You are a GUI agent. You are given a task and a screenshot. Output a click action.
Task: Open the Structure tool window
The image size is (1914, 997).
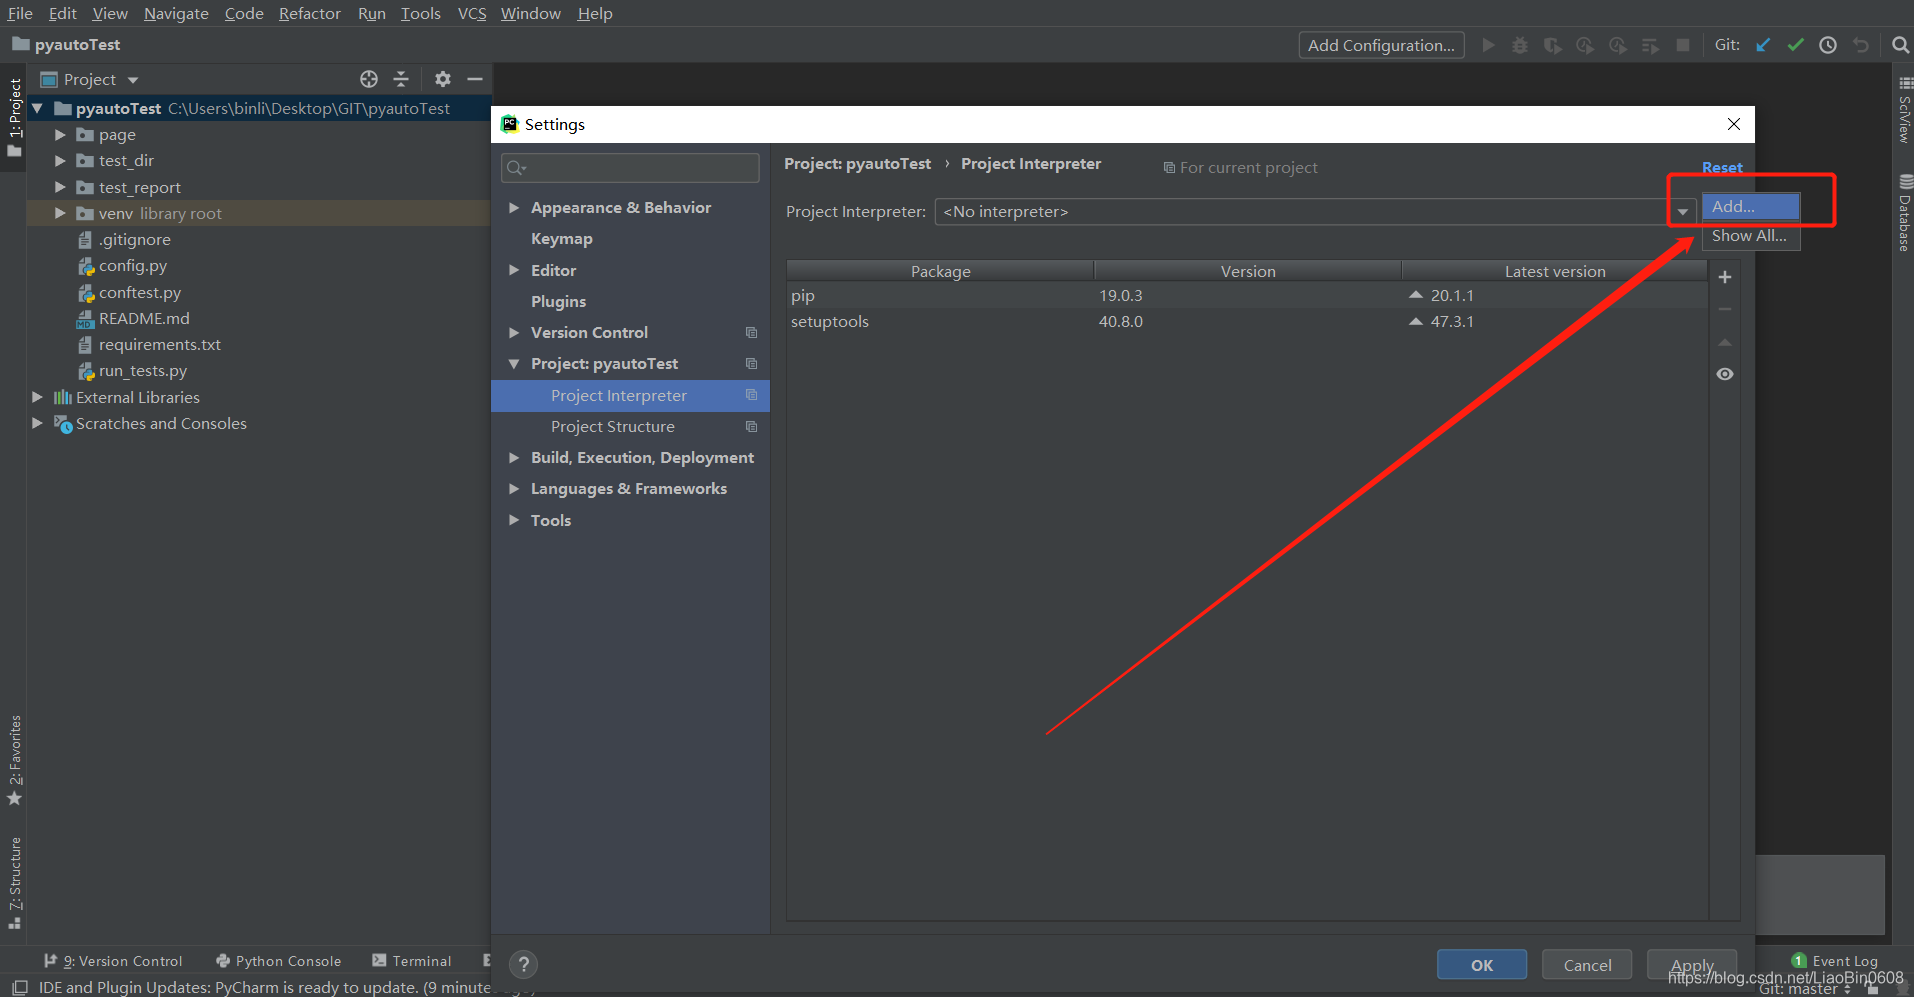point(14,883)
